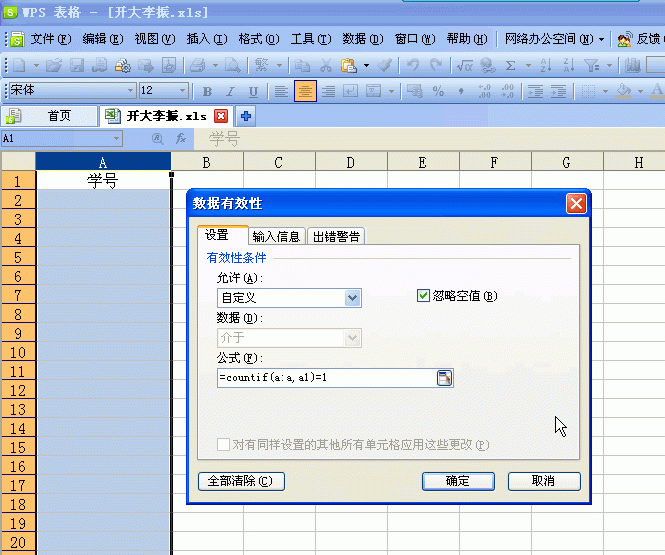Click cell A1 containing 学号
This screenshot has height=555, width=665.
tap(103, 181)
